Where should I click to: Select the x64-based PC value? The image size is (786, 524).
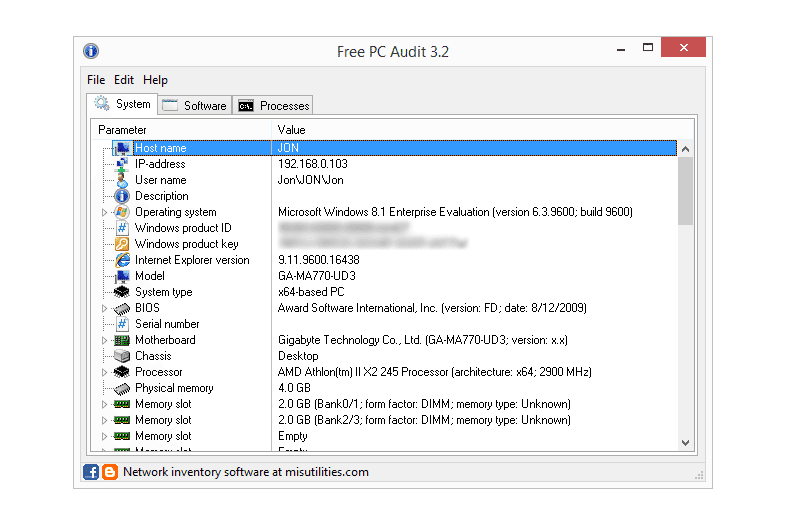[311, 292]
